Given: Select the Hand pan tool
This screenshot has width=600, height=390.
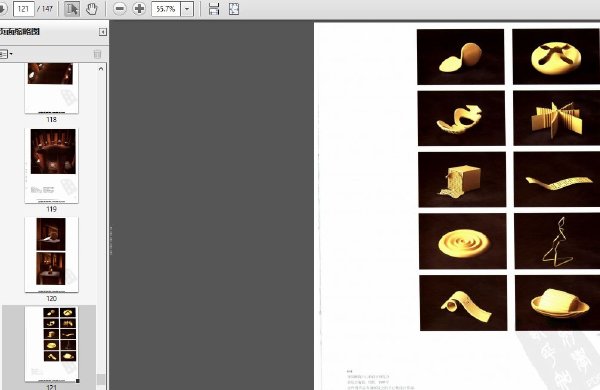Looking at the screenshot, I should click(91, 9).
